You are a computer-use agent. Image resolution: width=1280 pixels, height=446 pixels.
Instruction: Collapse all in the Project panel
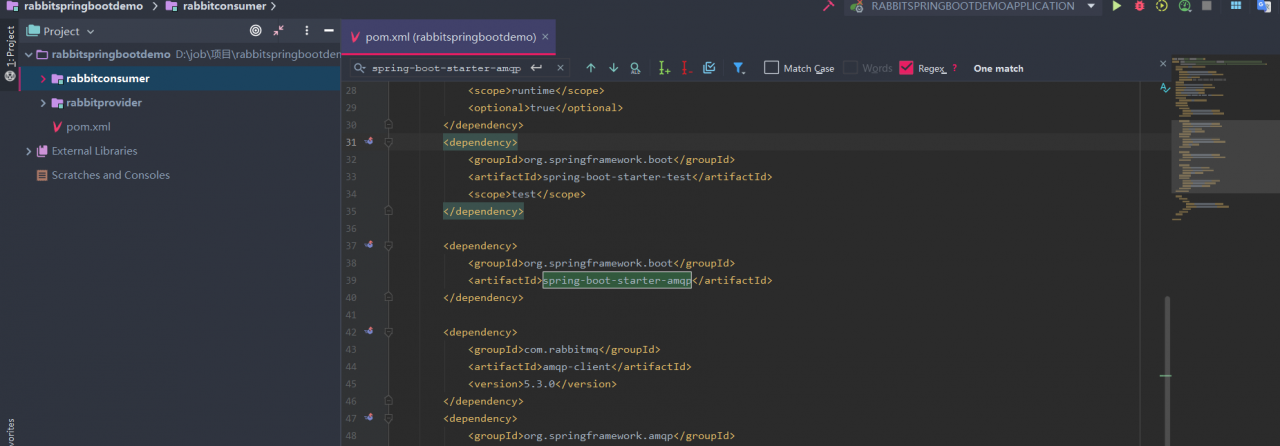tap(278, 31)
